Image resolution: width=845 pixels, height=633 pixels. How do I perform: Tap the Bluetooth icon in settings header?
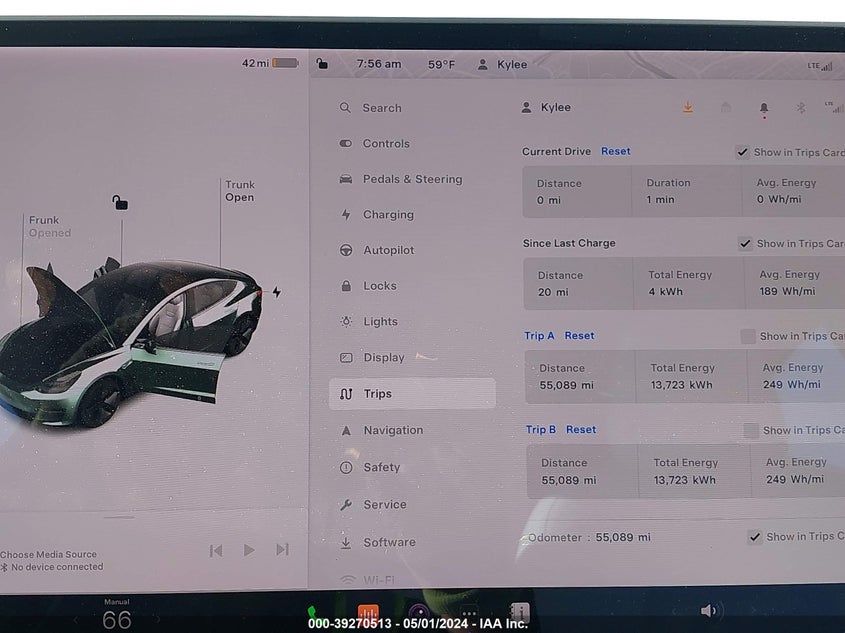pyautogui.click(x=800, y=108)
